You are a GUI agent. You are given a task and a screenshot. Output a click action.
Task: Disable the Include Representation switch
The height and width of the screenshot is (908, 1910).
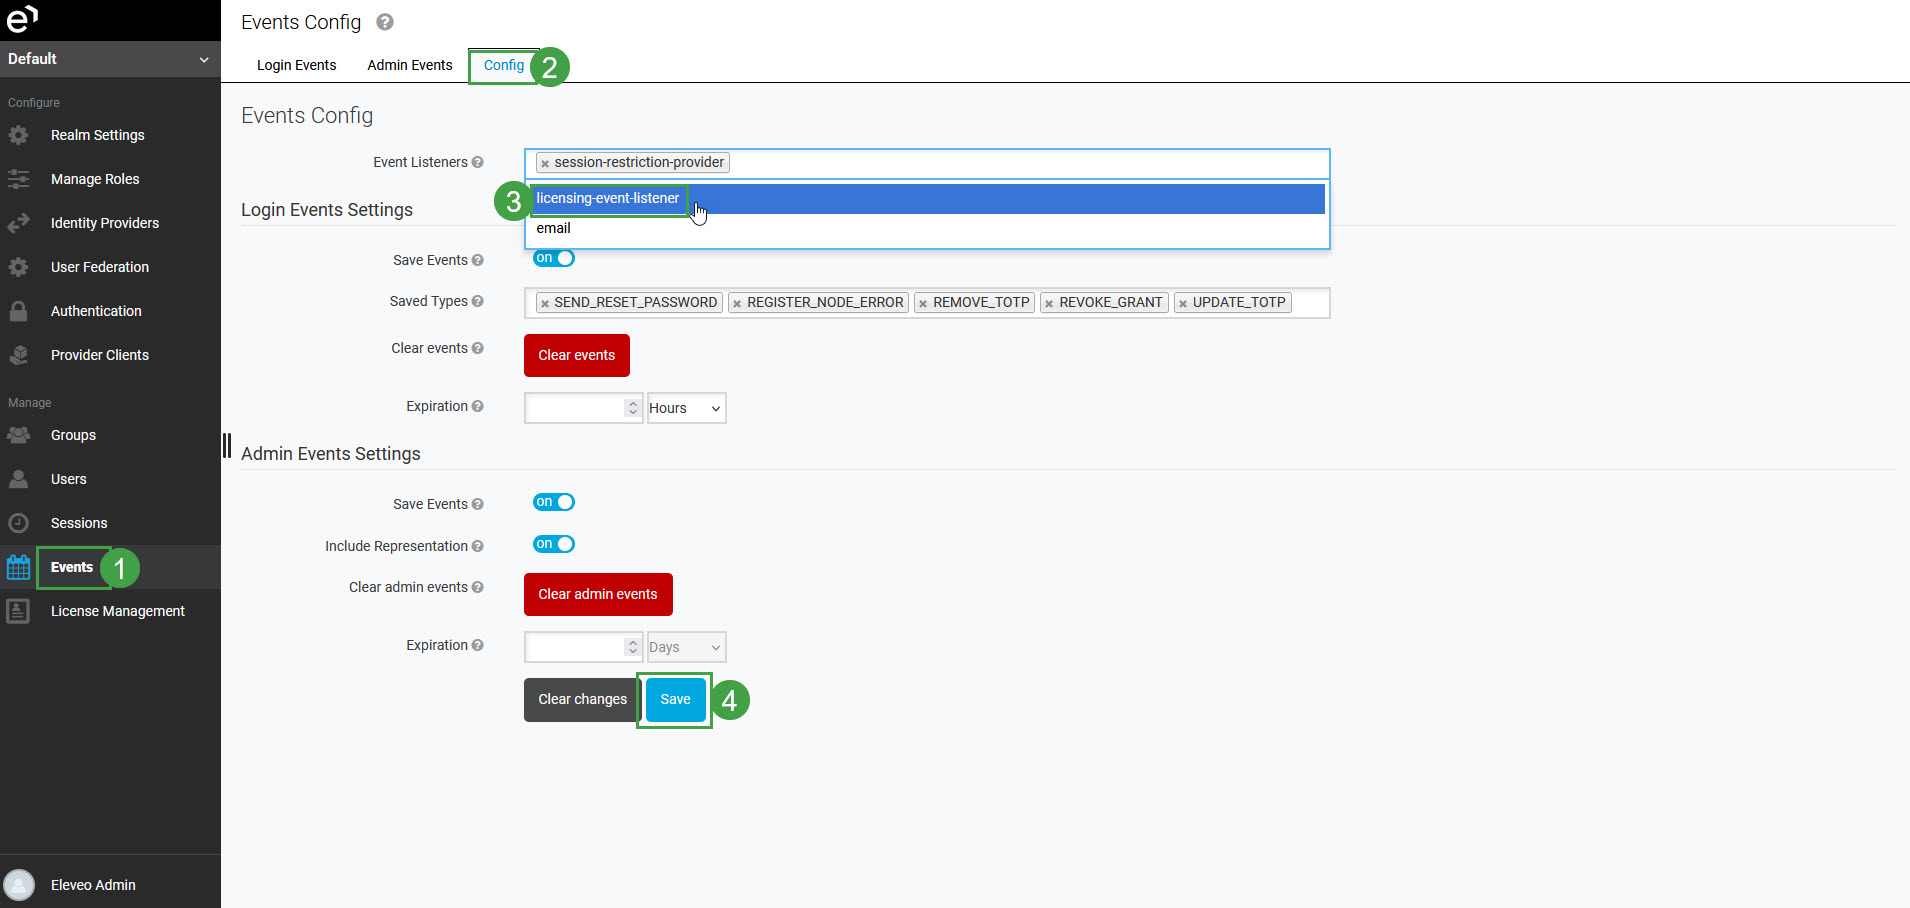pyautogui.click(x=554, y=544)
